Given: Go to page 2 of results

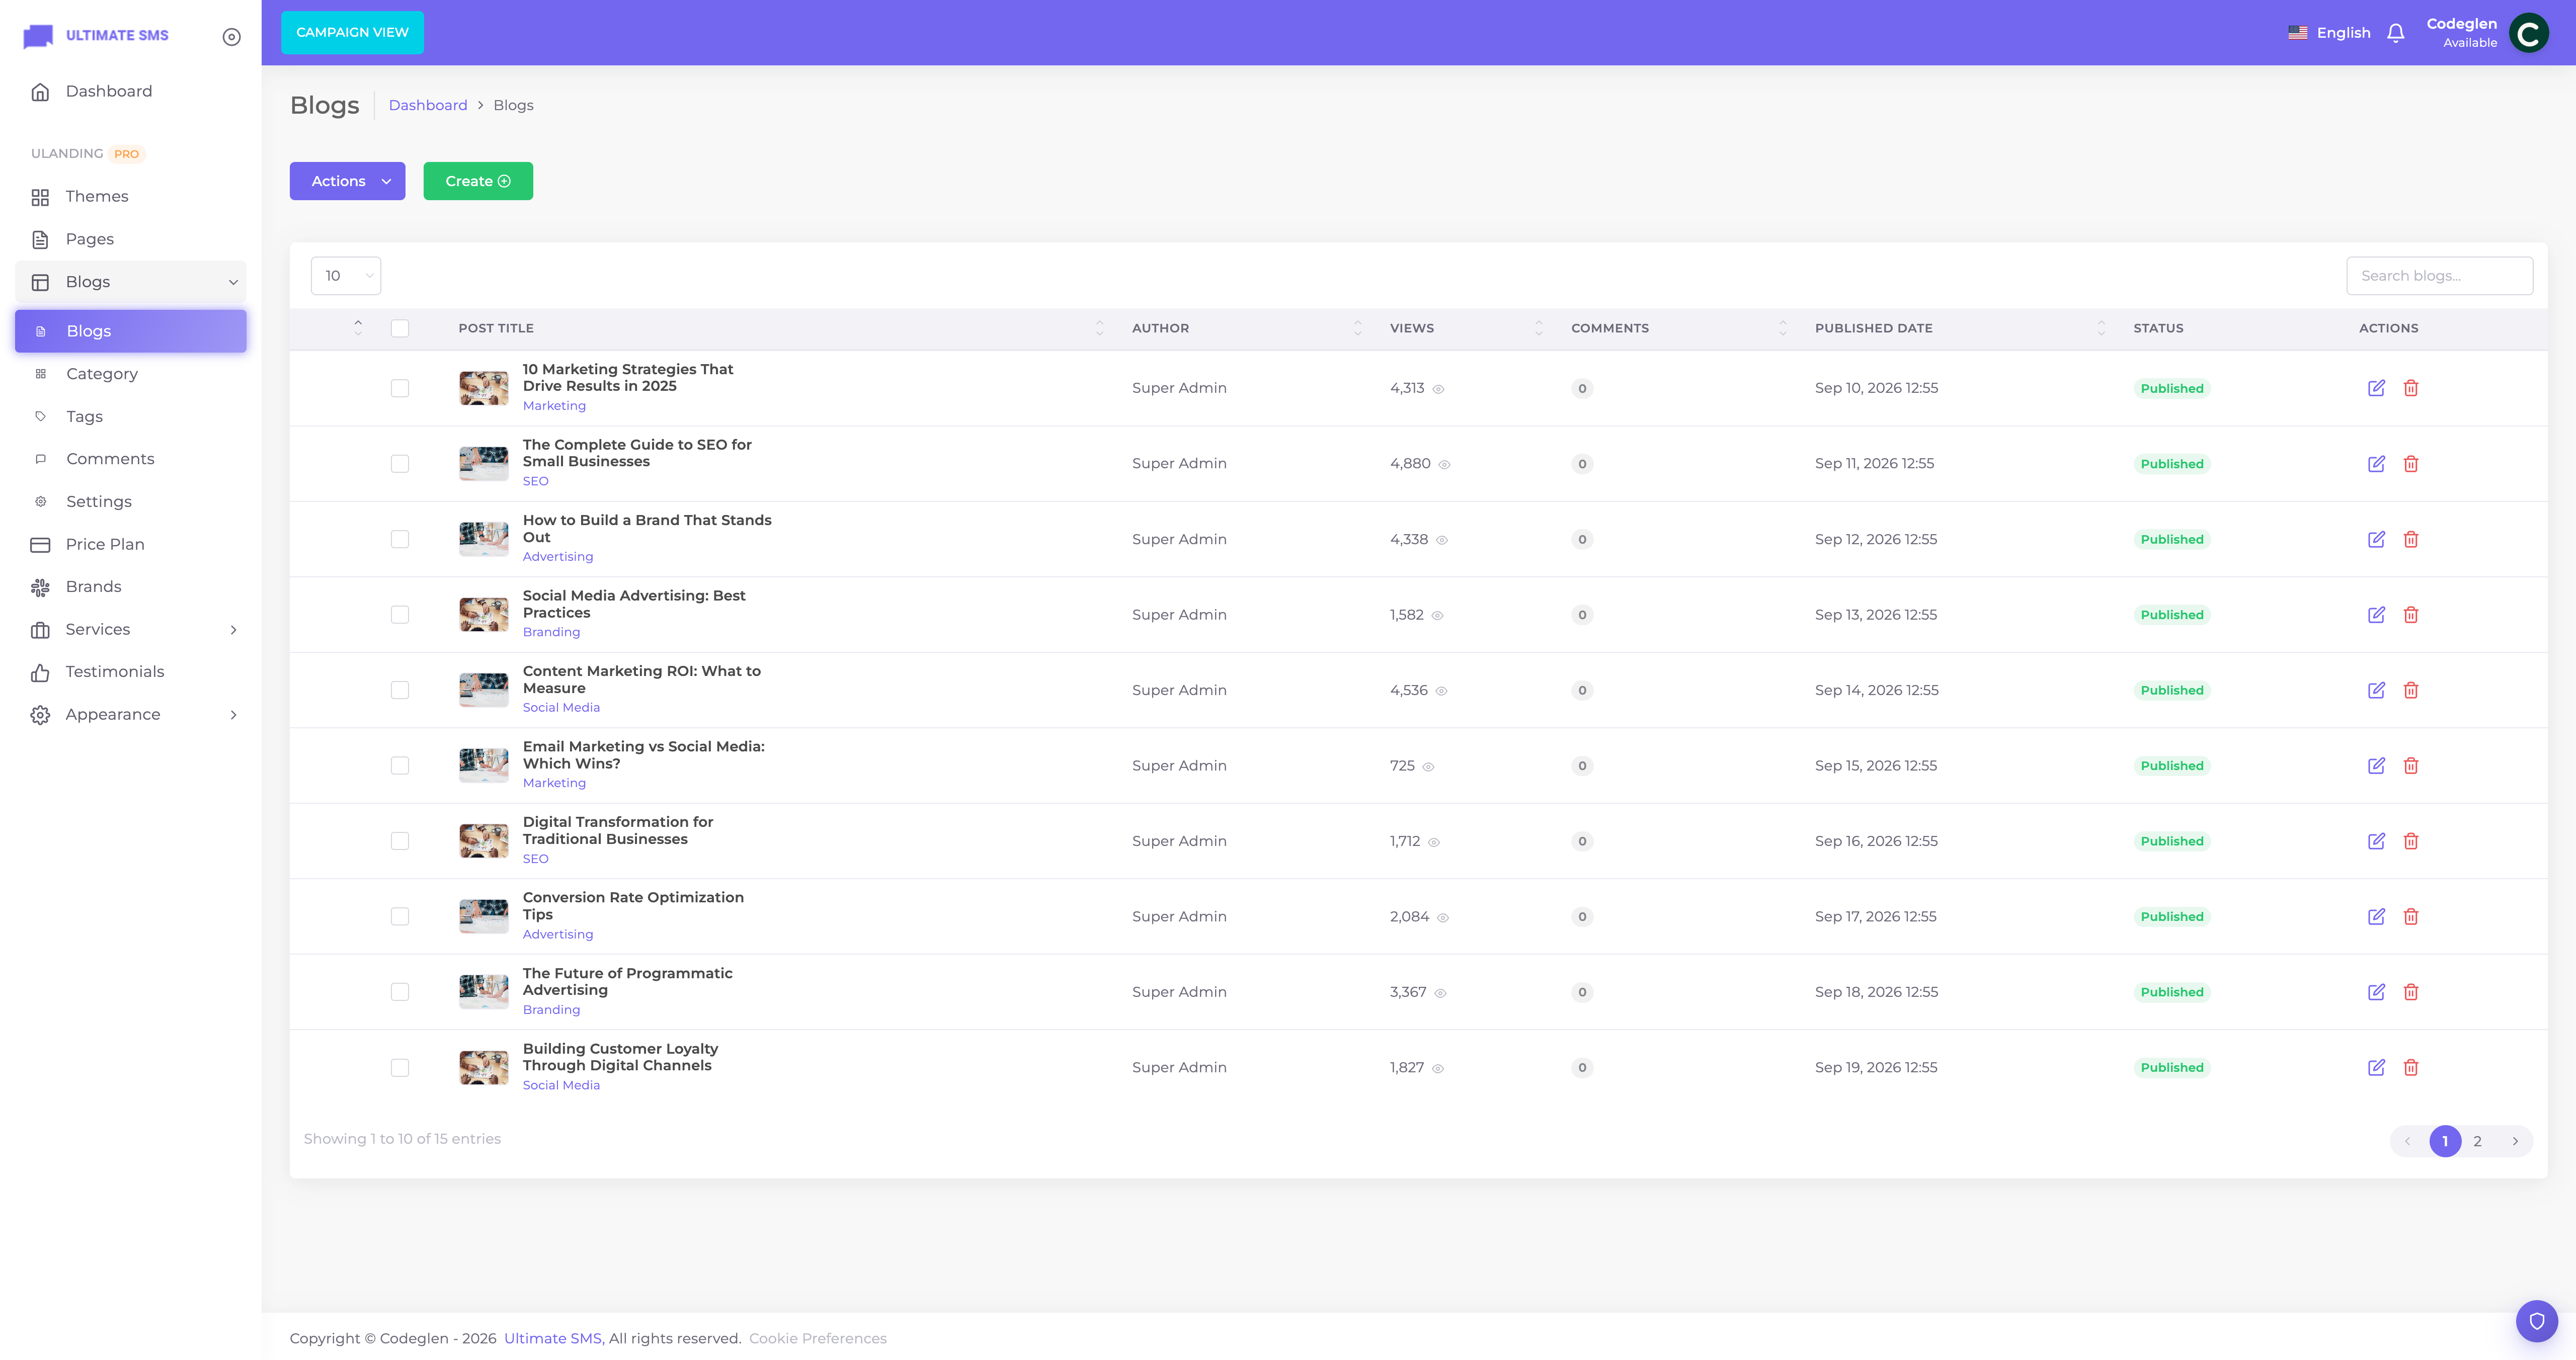Looking at the screenshot, I should click(2477, 1141).
